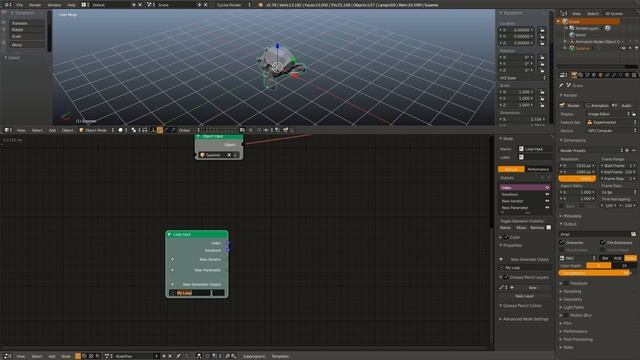Viewport: 640px width, 360px height.
Task: Open the Cycles Render engine dropdown
Action: click(233, 5)
